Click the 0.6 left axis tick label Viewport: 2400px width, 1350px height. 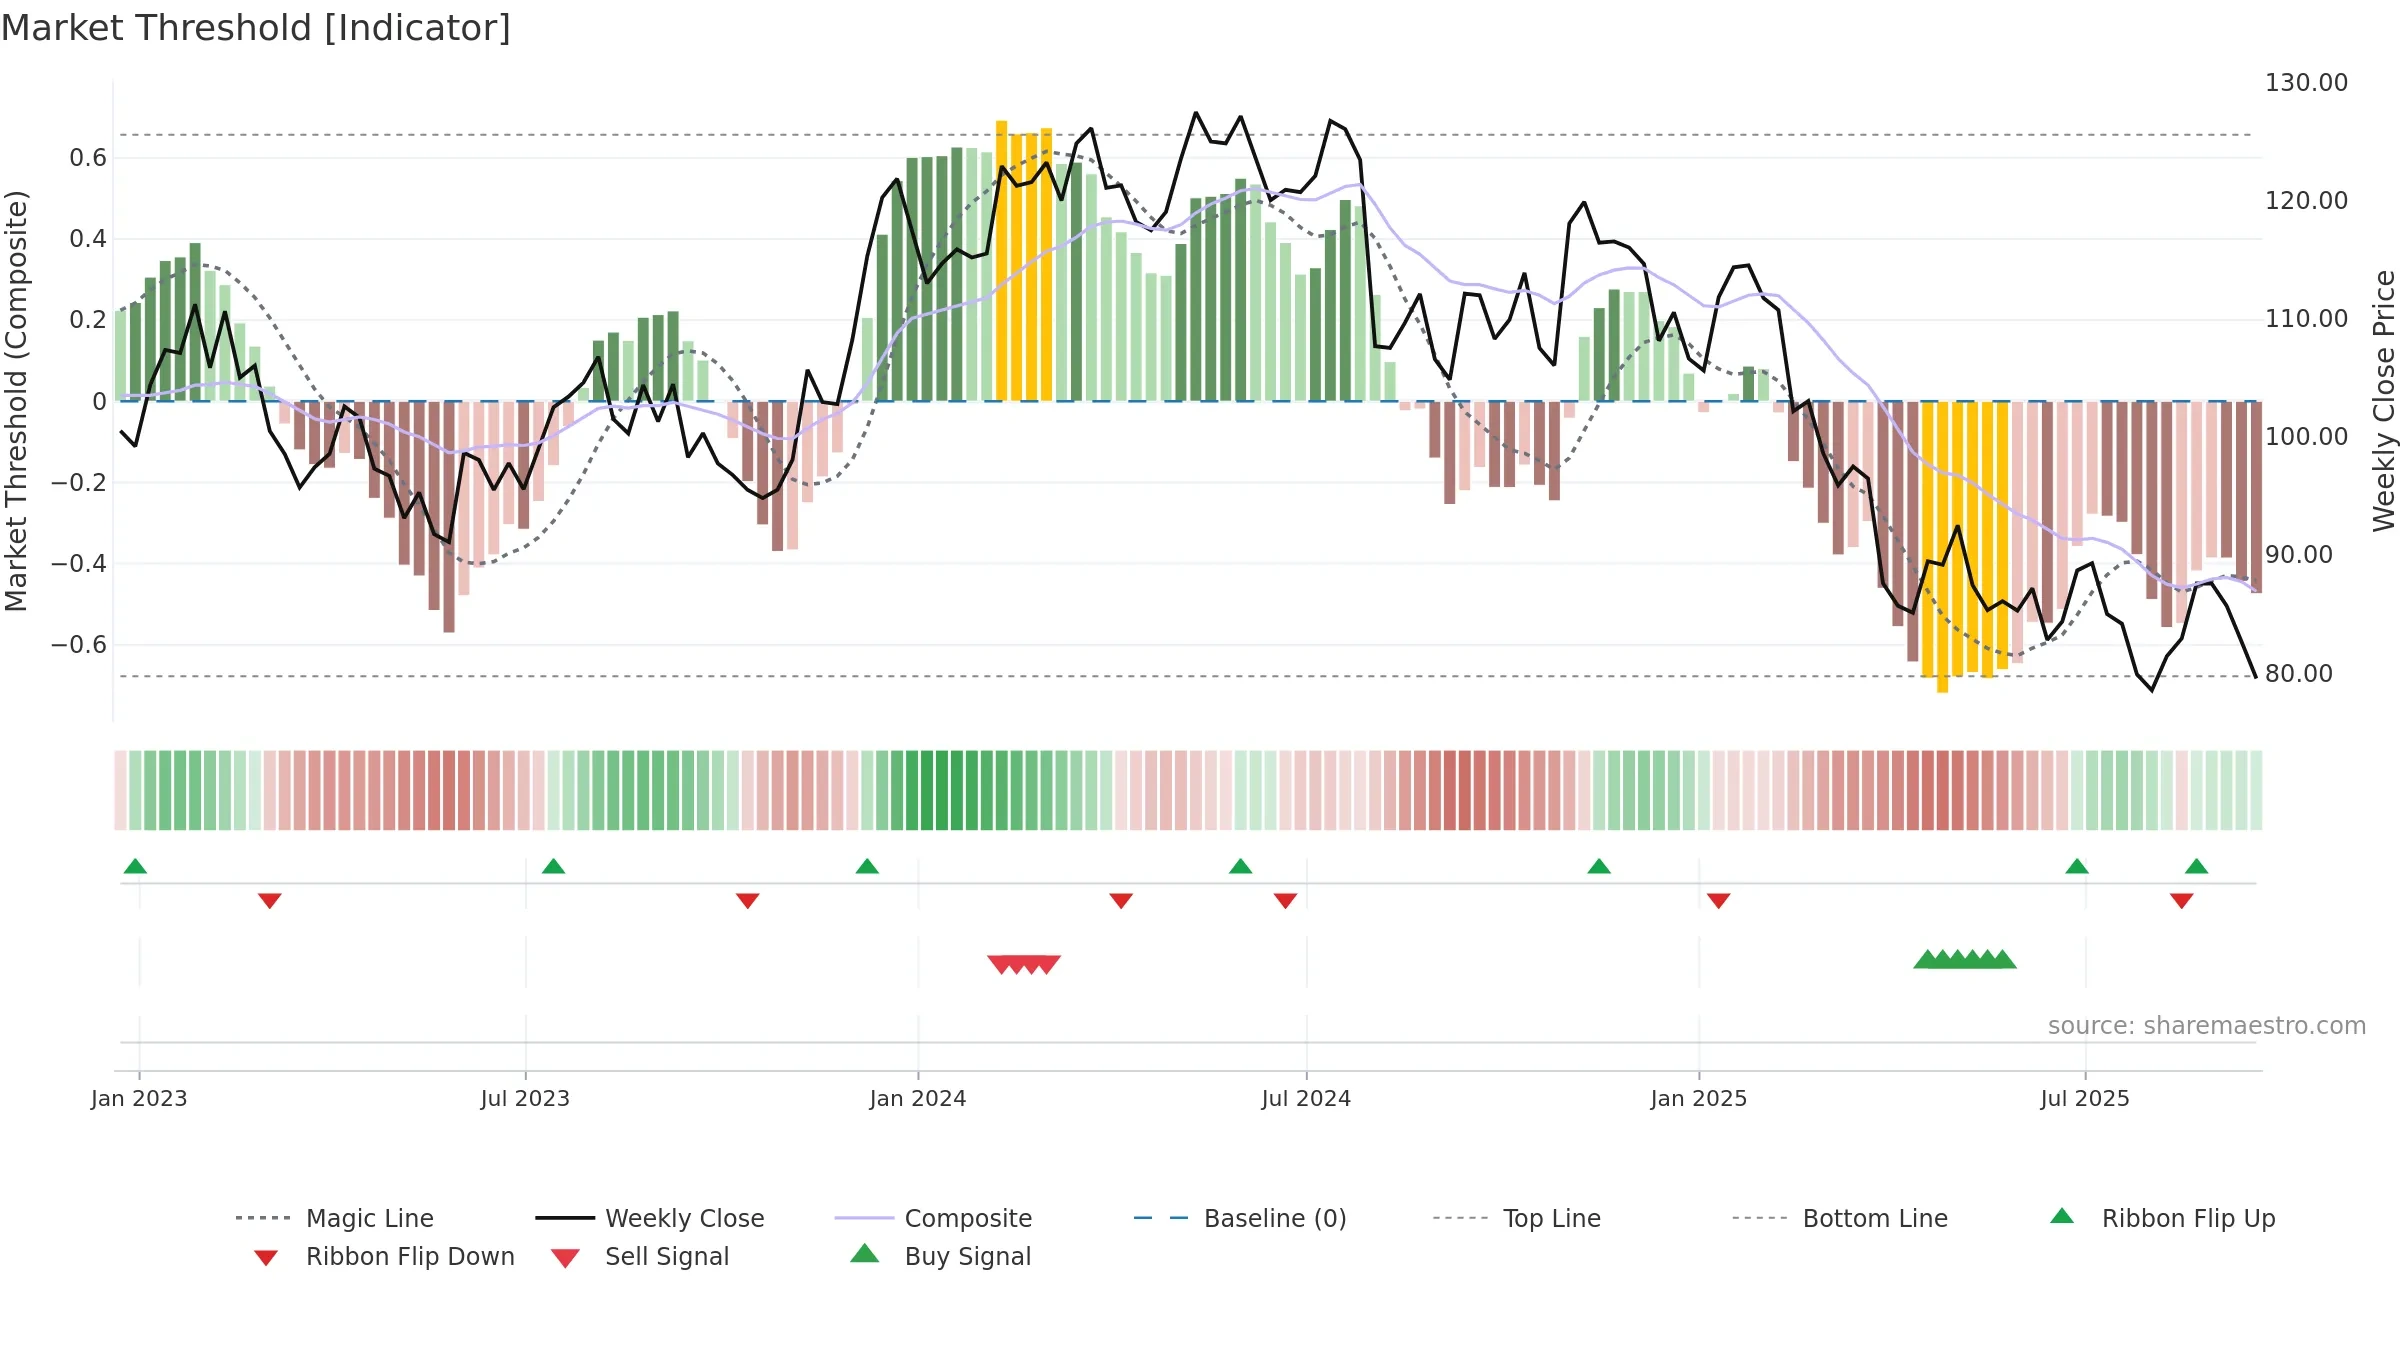point(88,158)
